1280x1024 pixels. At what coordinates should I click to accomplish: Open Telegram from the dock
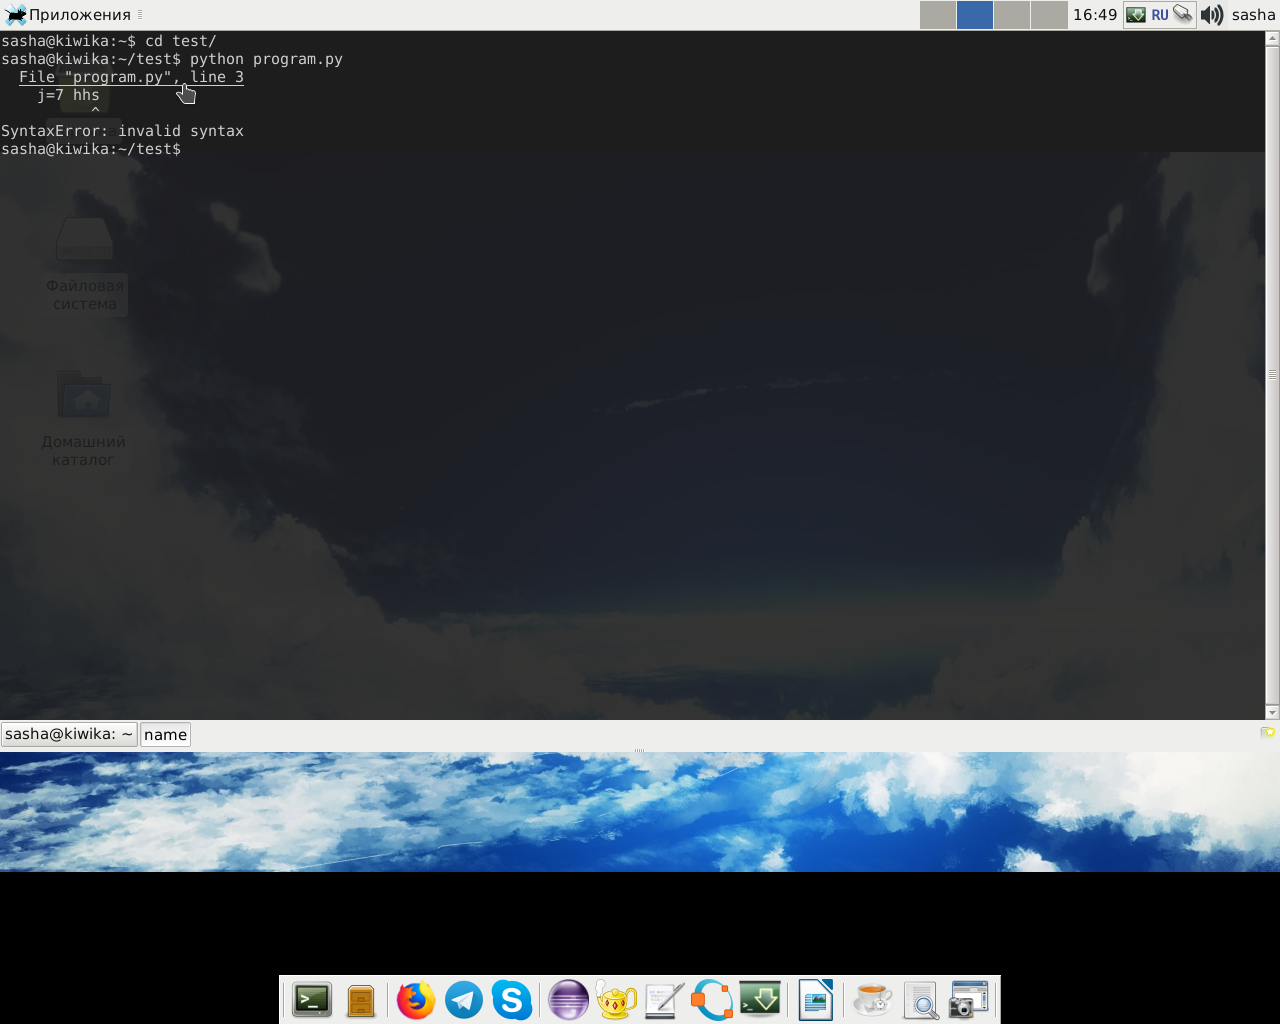click(464, 1000)
